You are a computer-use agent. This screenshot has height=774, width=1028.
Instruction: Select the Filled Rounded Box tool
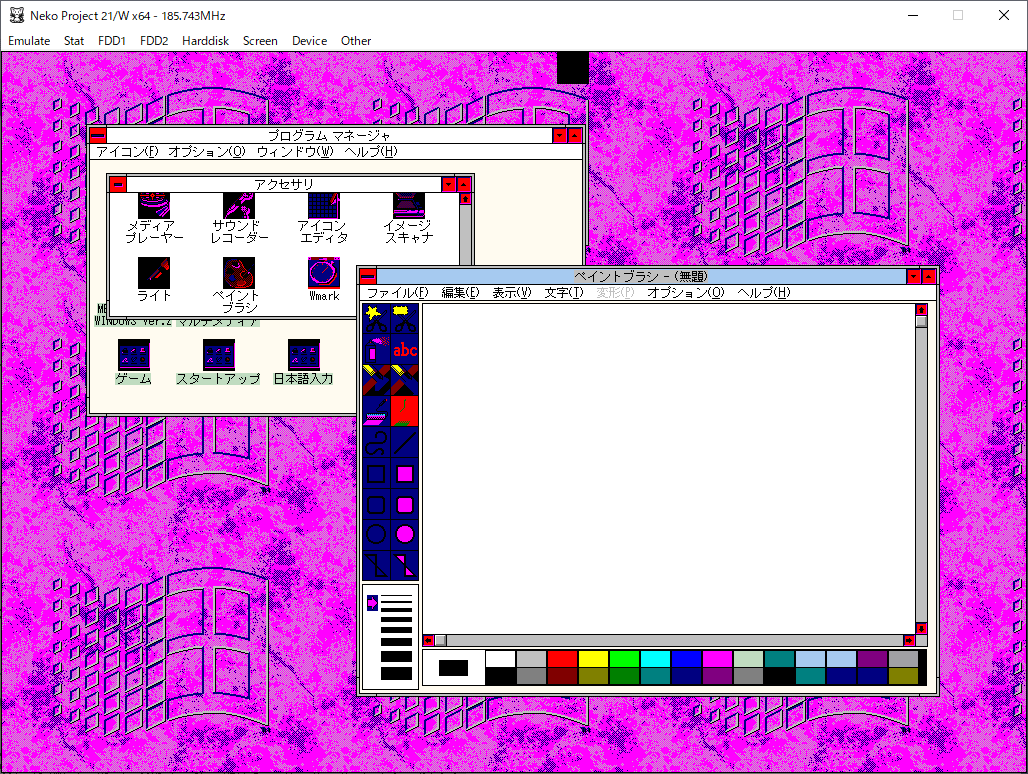(x=405, y=505)
